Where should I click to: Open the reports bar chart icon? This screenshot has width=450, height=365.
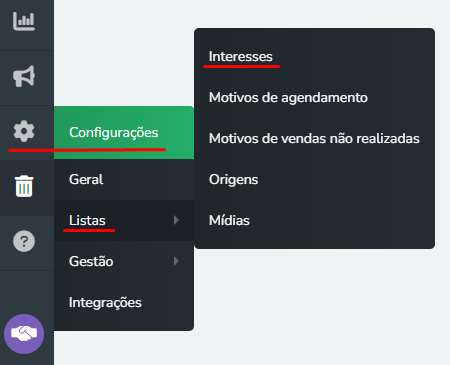(x=24, y=21)
